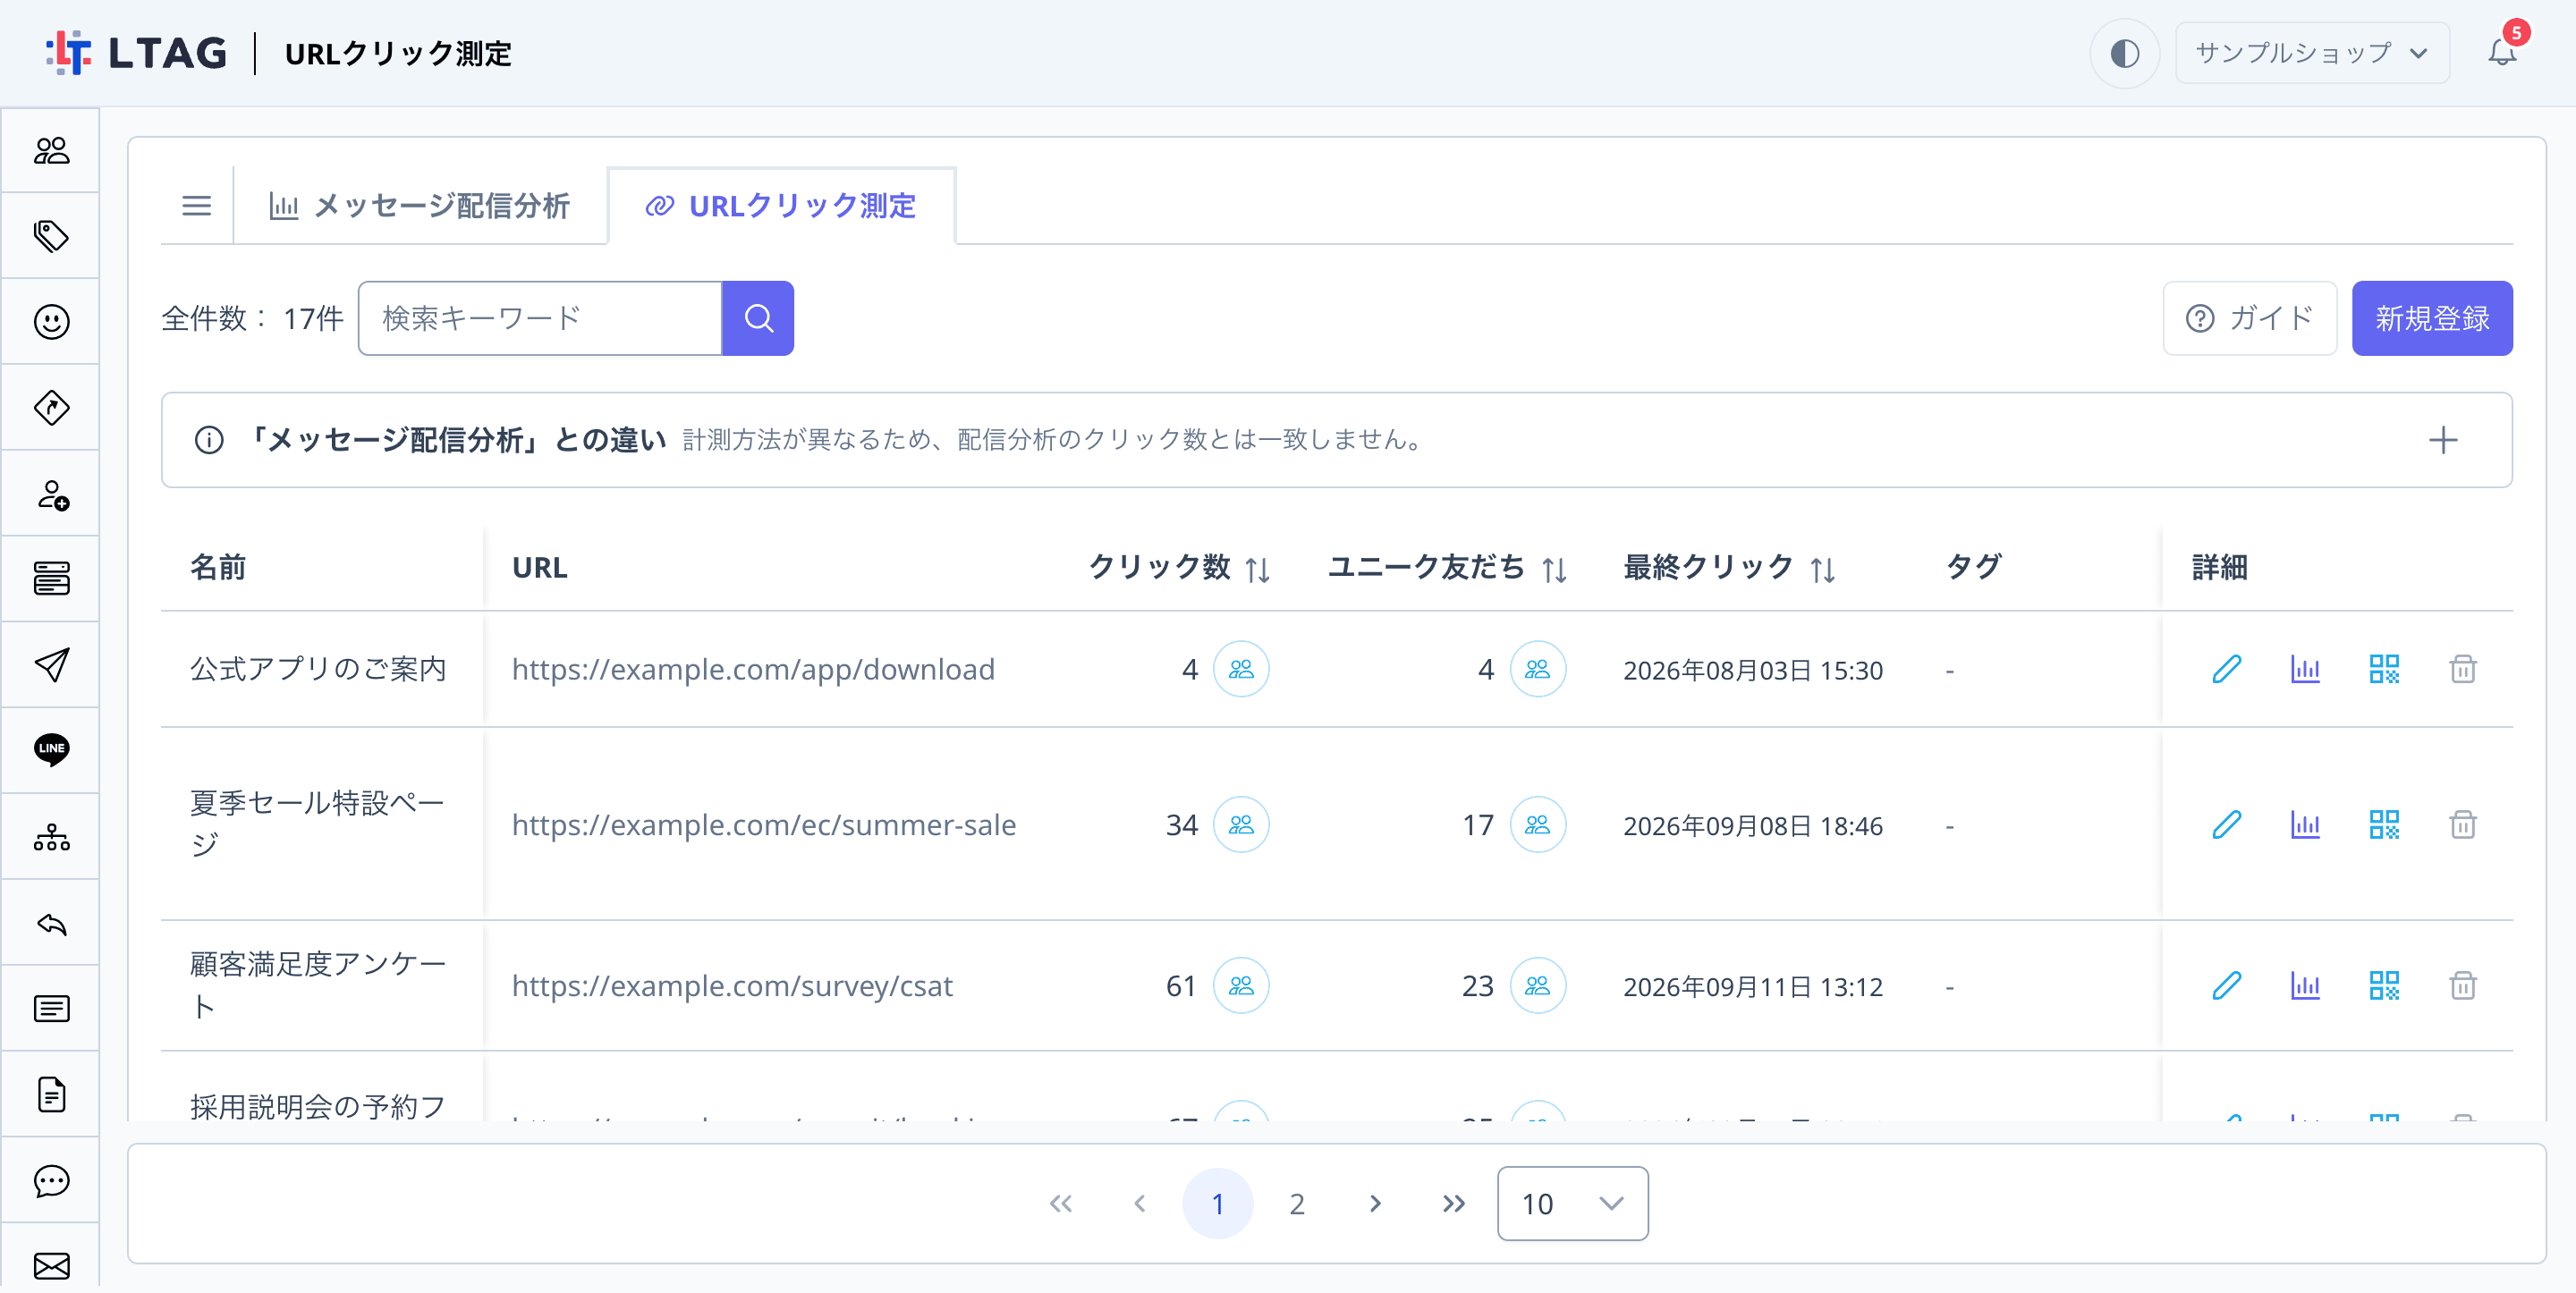
Task: Open the サンプルショップ account dropdown
Action: coord(2312,53)
